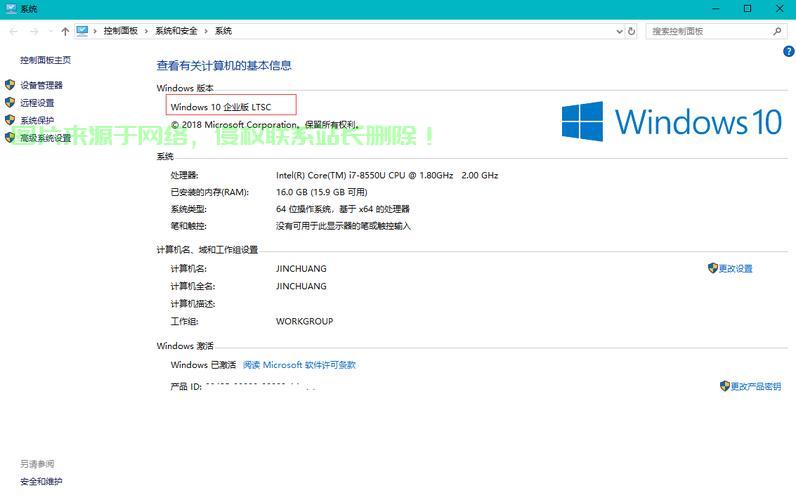Click the 2018 Microsoft Corporation copyright text
The image size is (796, 500).
click(x=265, y=124)
